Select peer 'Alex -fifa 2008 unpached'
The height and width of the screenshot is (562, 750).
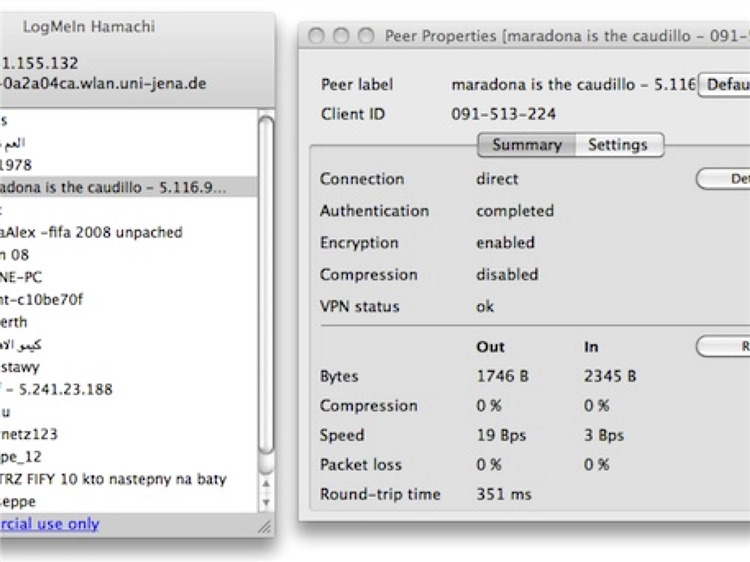128,232
